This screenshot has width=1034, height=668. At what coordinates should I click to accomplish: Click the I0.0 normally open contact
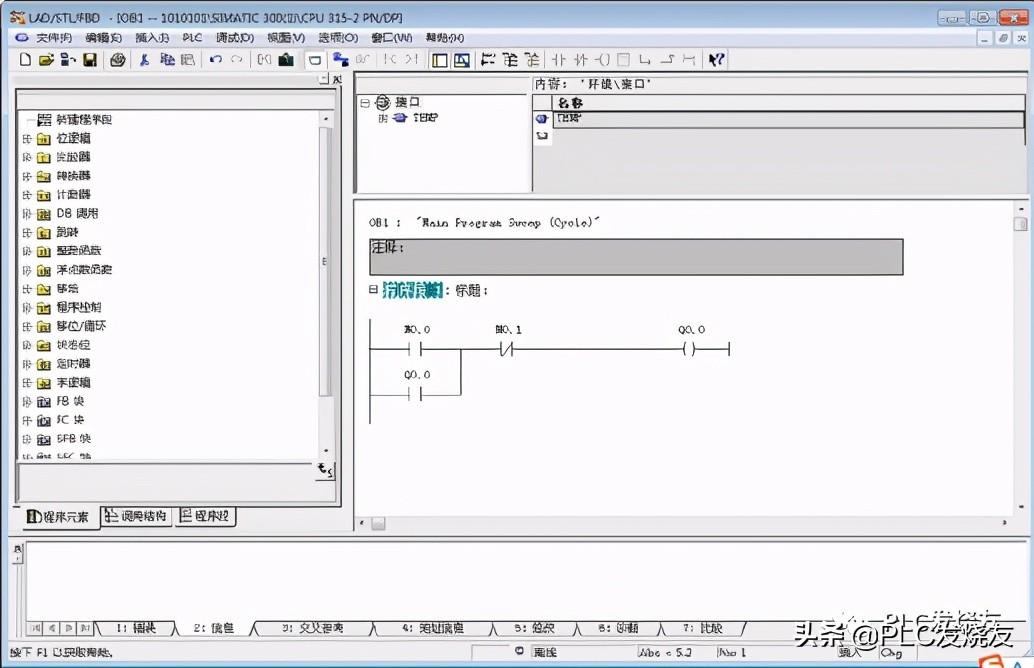point(415,349)
